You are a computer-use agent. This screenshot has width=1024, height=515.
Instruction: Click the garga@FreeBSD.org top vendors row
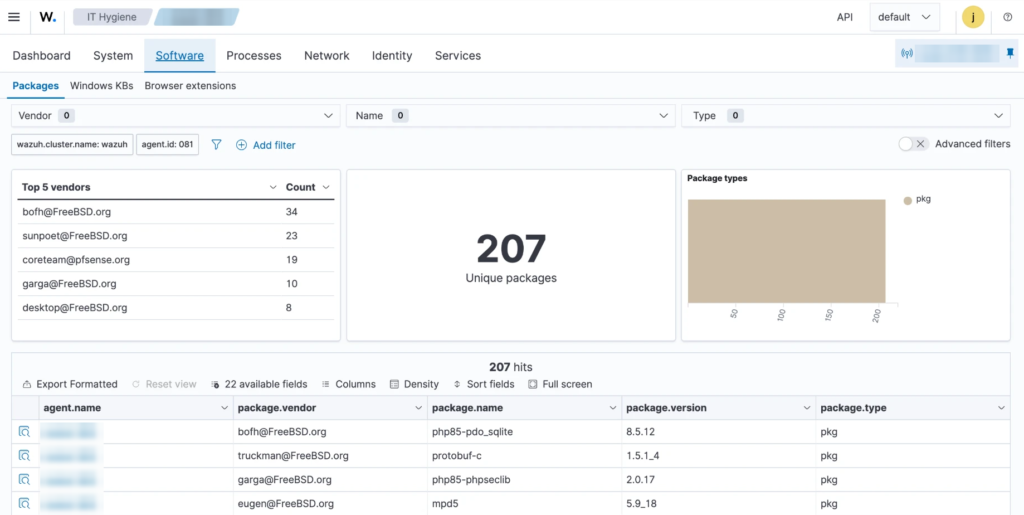(x=176, y=283)
